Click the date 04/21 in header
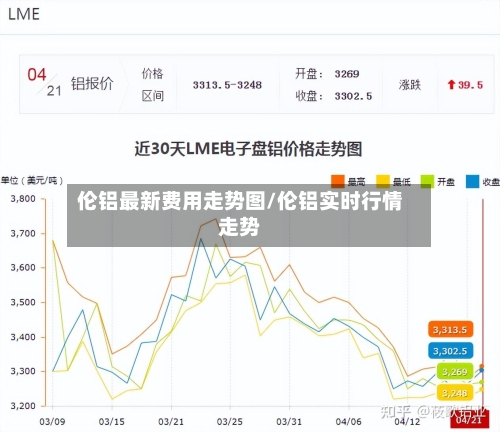The image size is (500, 432). [x=45, y=82]
